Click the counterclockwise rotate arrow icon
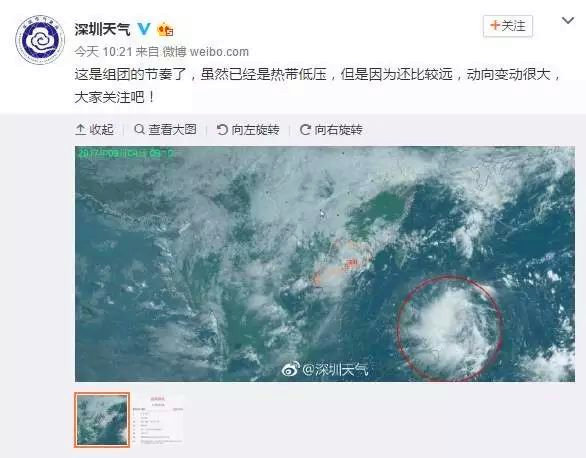 [x=222, y=130]
